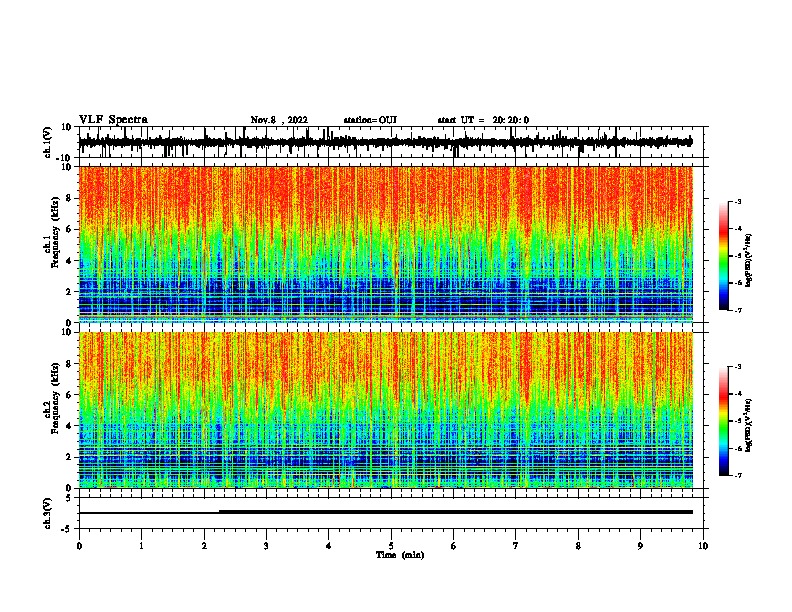Click the "-7" label on the ch.2 color scale
The width and height of the screenshot is (792, 612).
click(737, 476)
